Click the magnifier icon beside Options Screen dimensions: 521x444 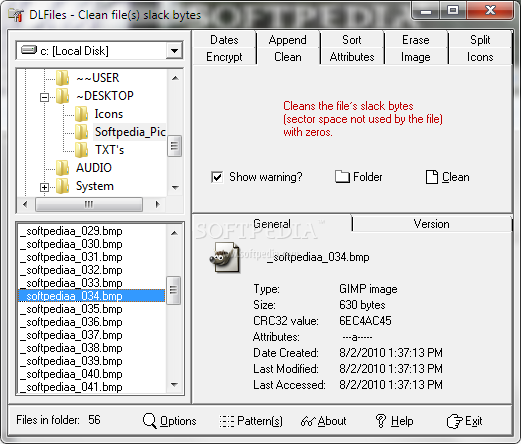pyautogui.click(x=150, y=421)
